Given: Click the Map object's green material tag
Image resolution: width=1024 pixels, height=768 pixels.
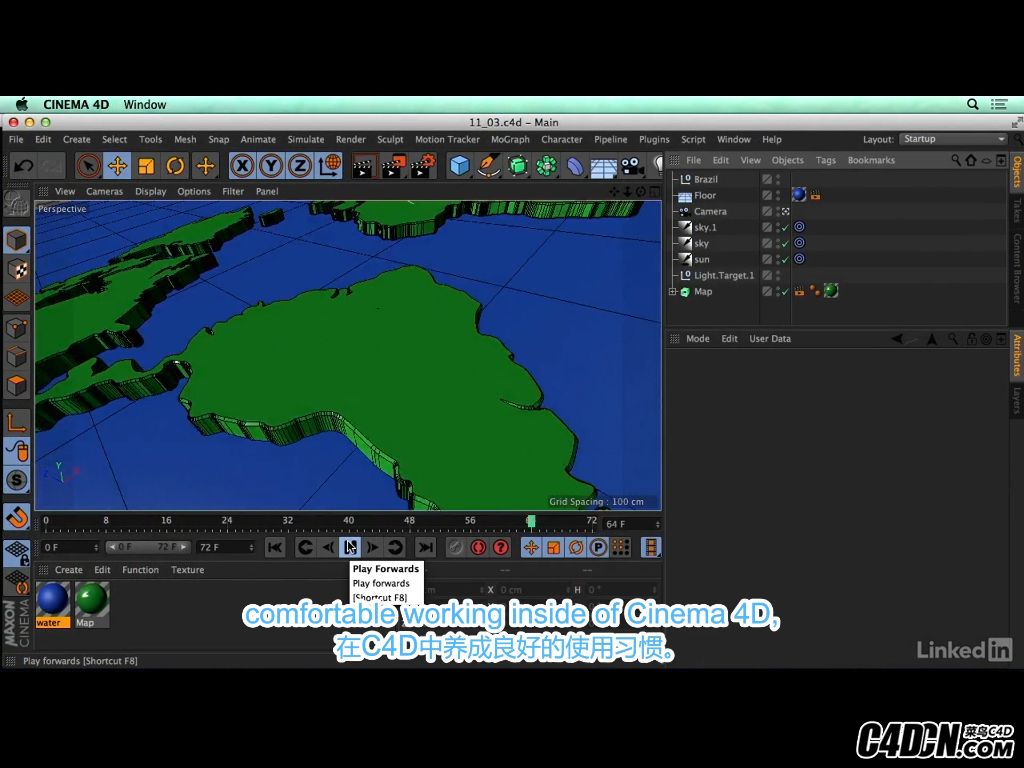Looking at the screenshot, I should (831, 291).
